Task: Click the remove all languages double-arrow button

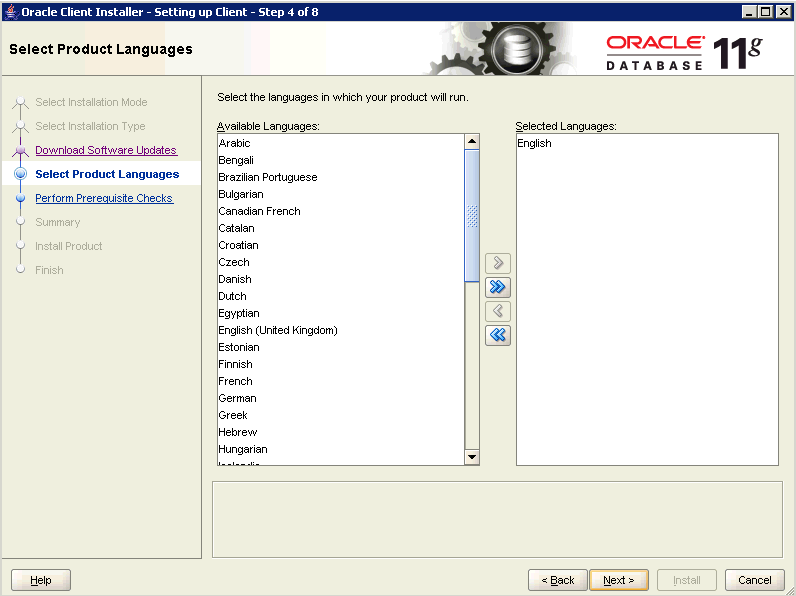Action: [x=497, y=336]
